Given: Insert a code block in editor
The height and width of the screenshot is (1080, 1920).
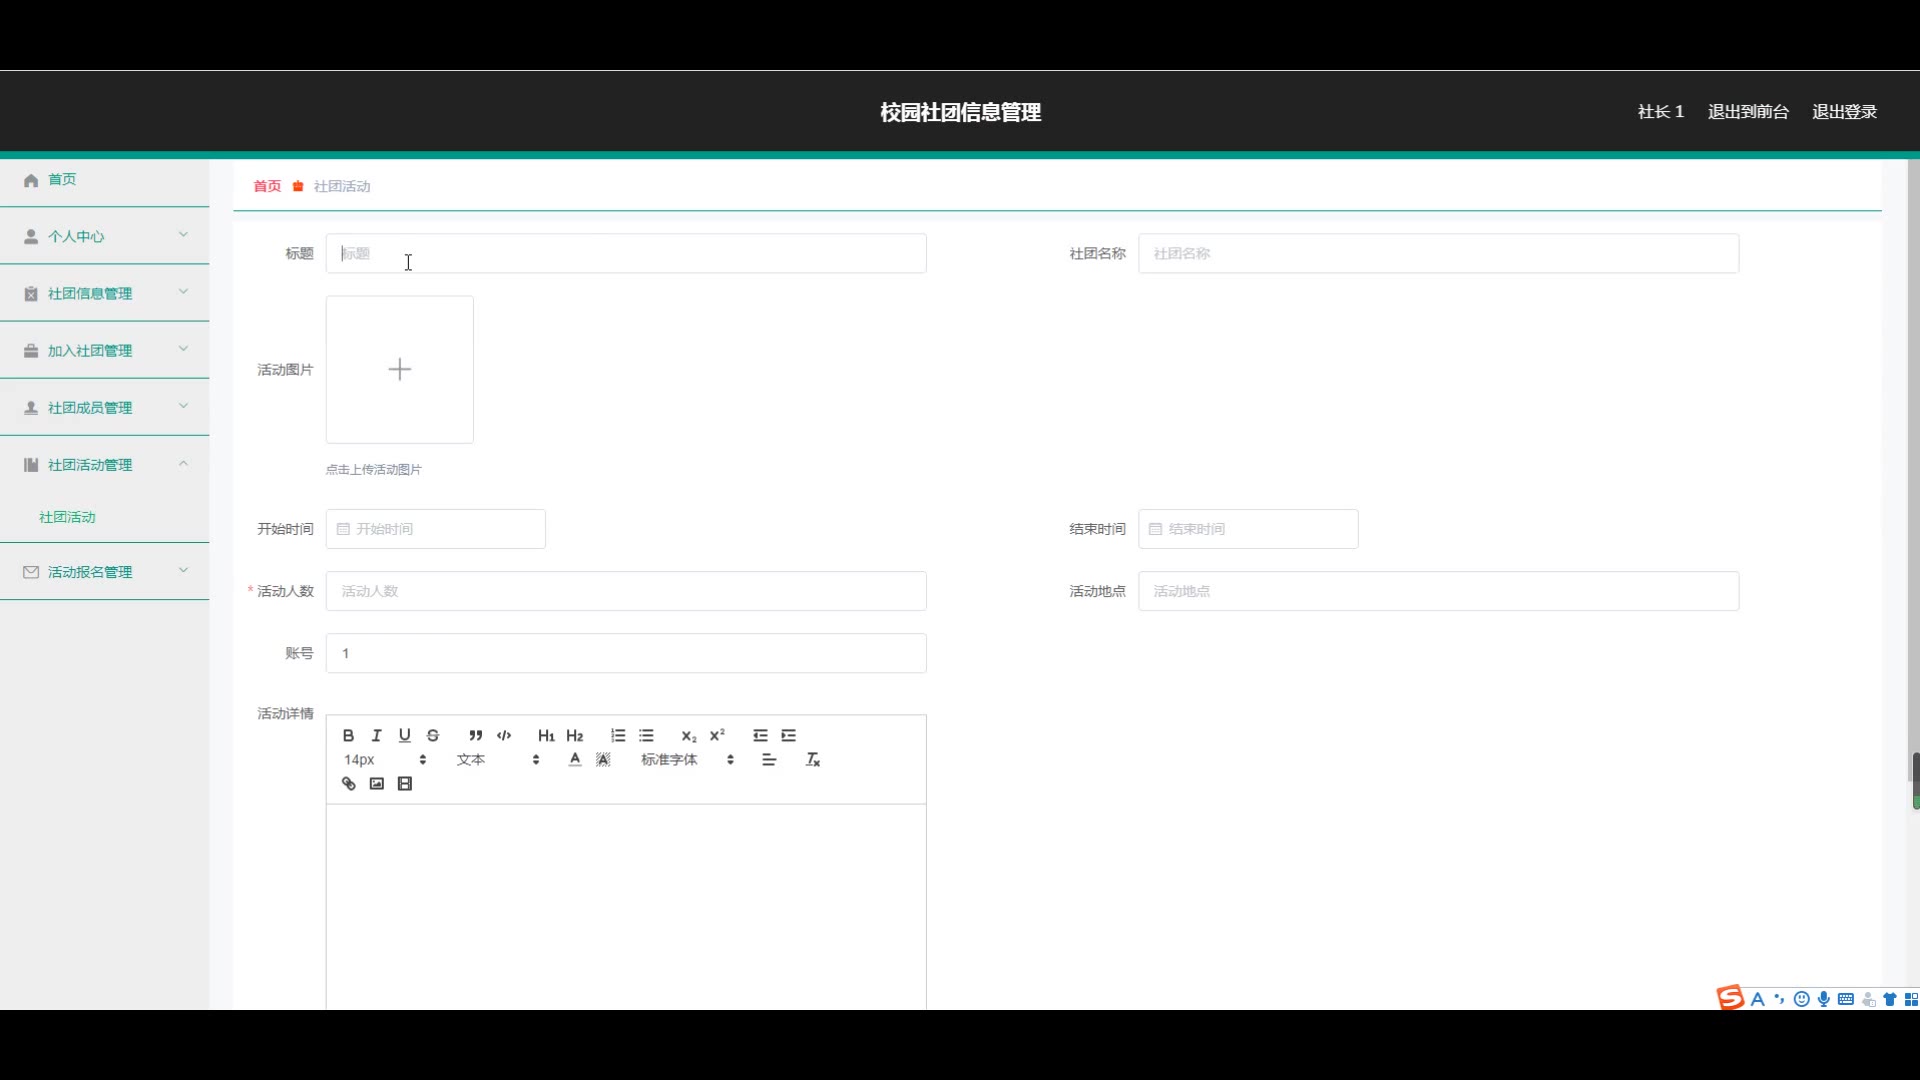Looking at the screenshot, I should tap(504, 735).
